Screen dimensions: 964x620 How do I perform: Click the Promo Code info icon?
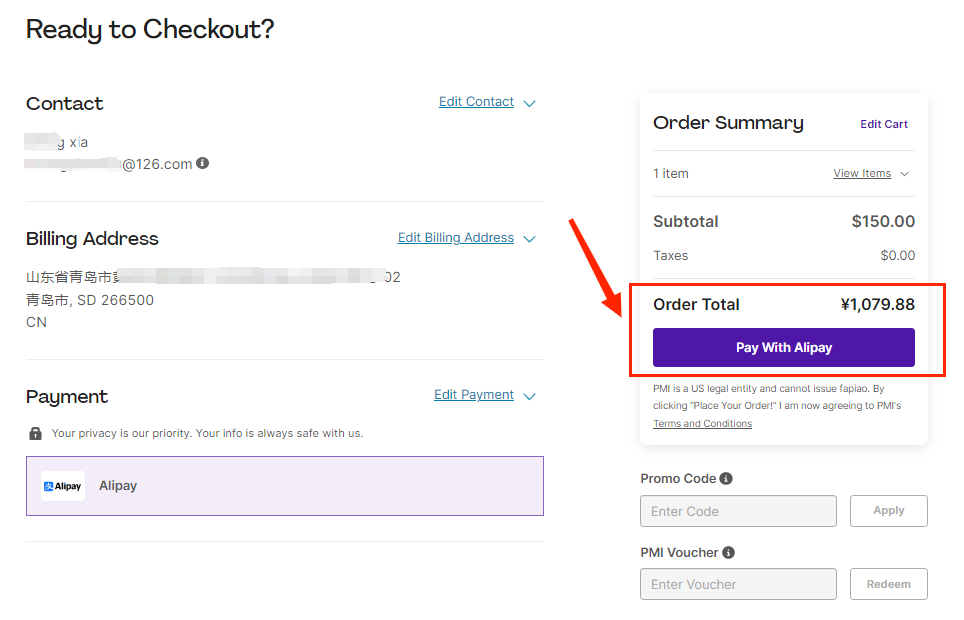coord(726,479)
